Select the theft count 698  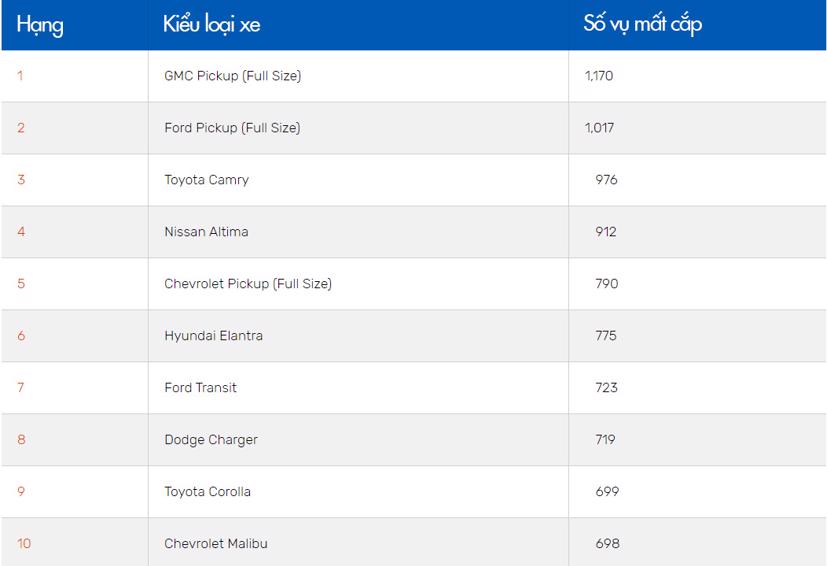click(607, 544)
